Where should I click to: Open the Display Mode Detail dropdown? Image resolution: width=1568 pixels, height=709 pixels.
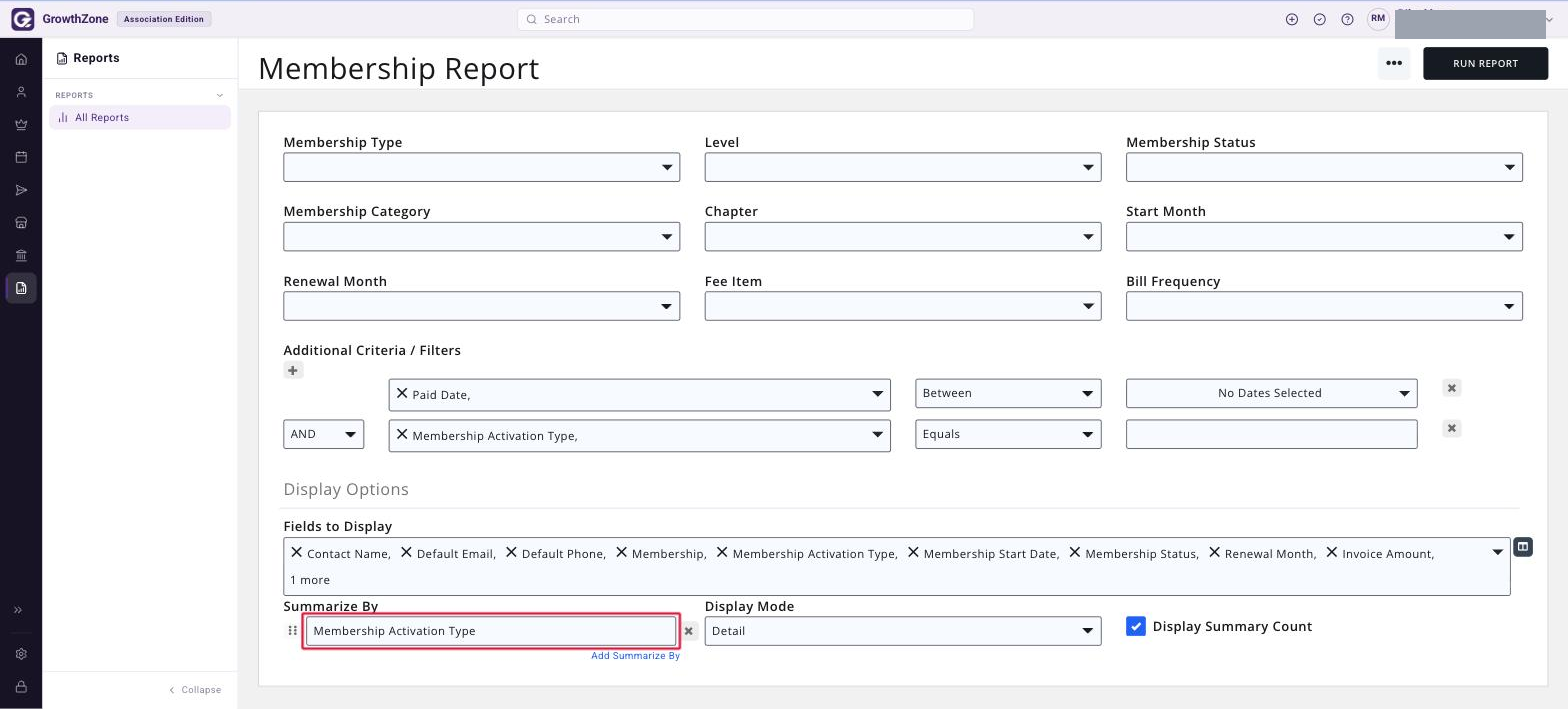903,631
